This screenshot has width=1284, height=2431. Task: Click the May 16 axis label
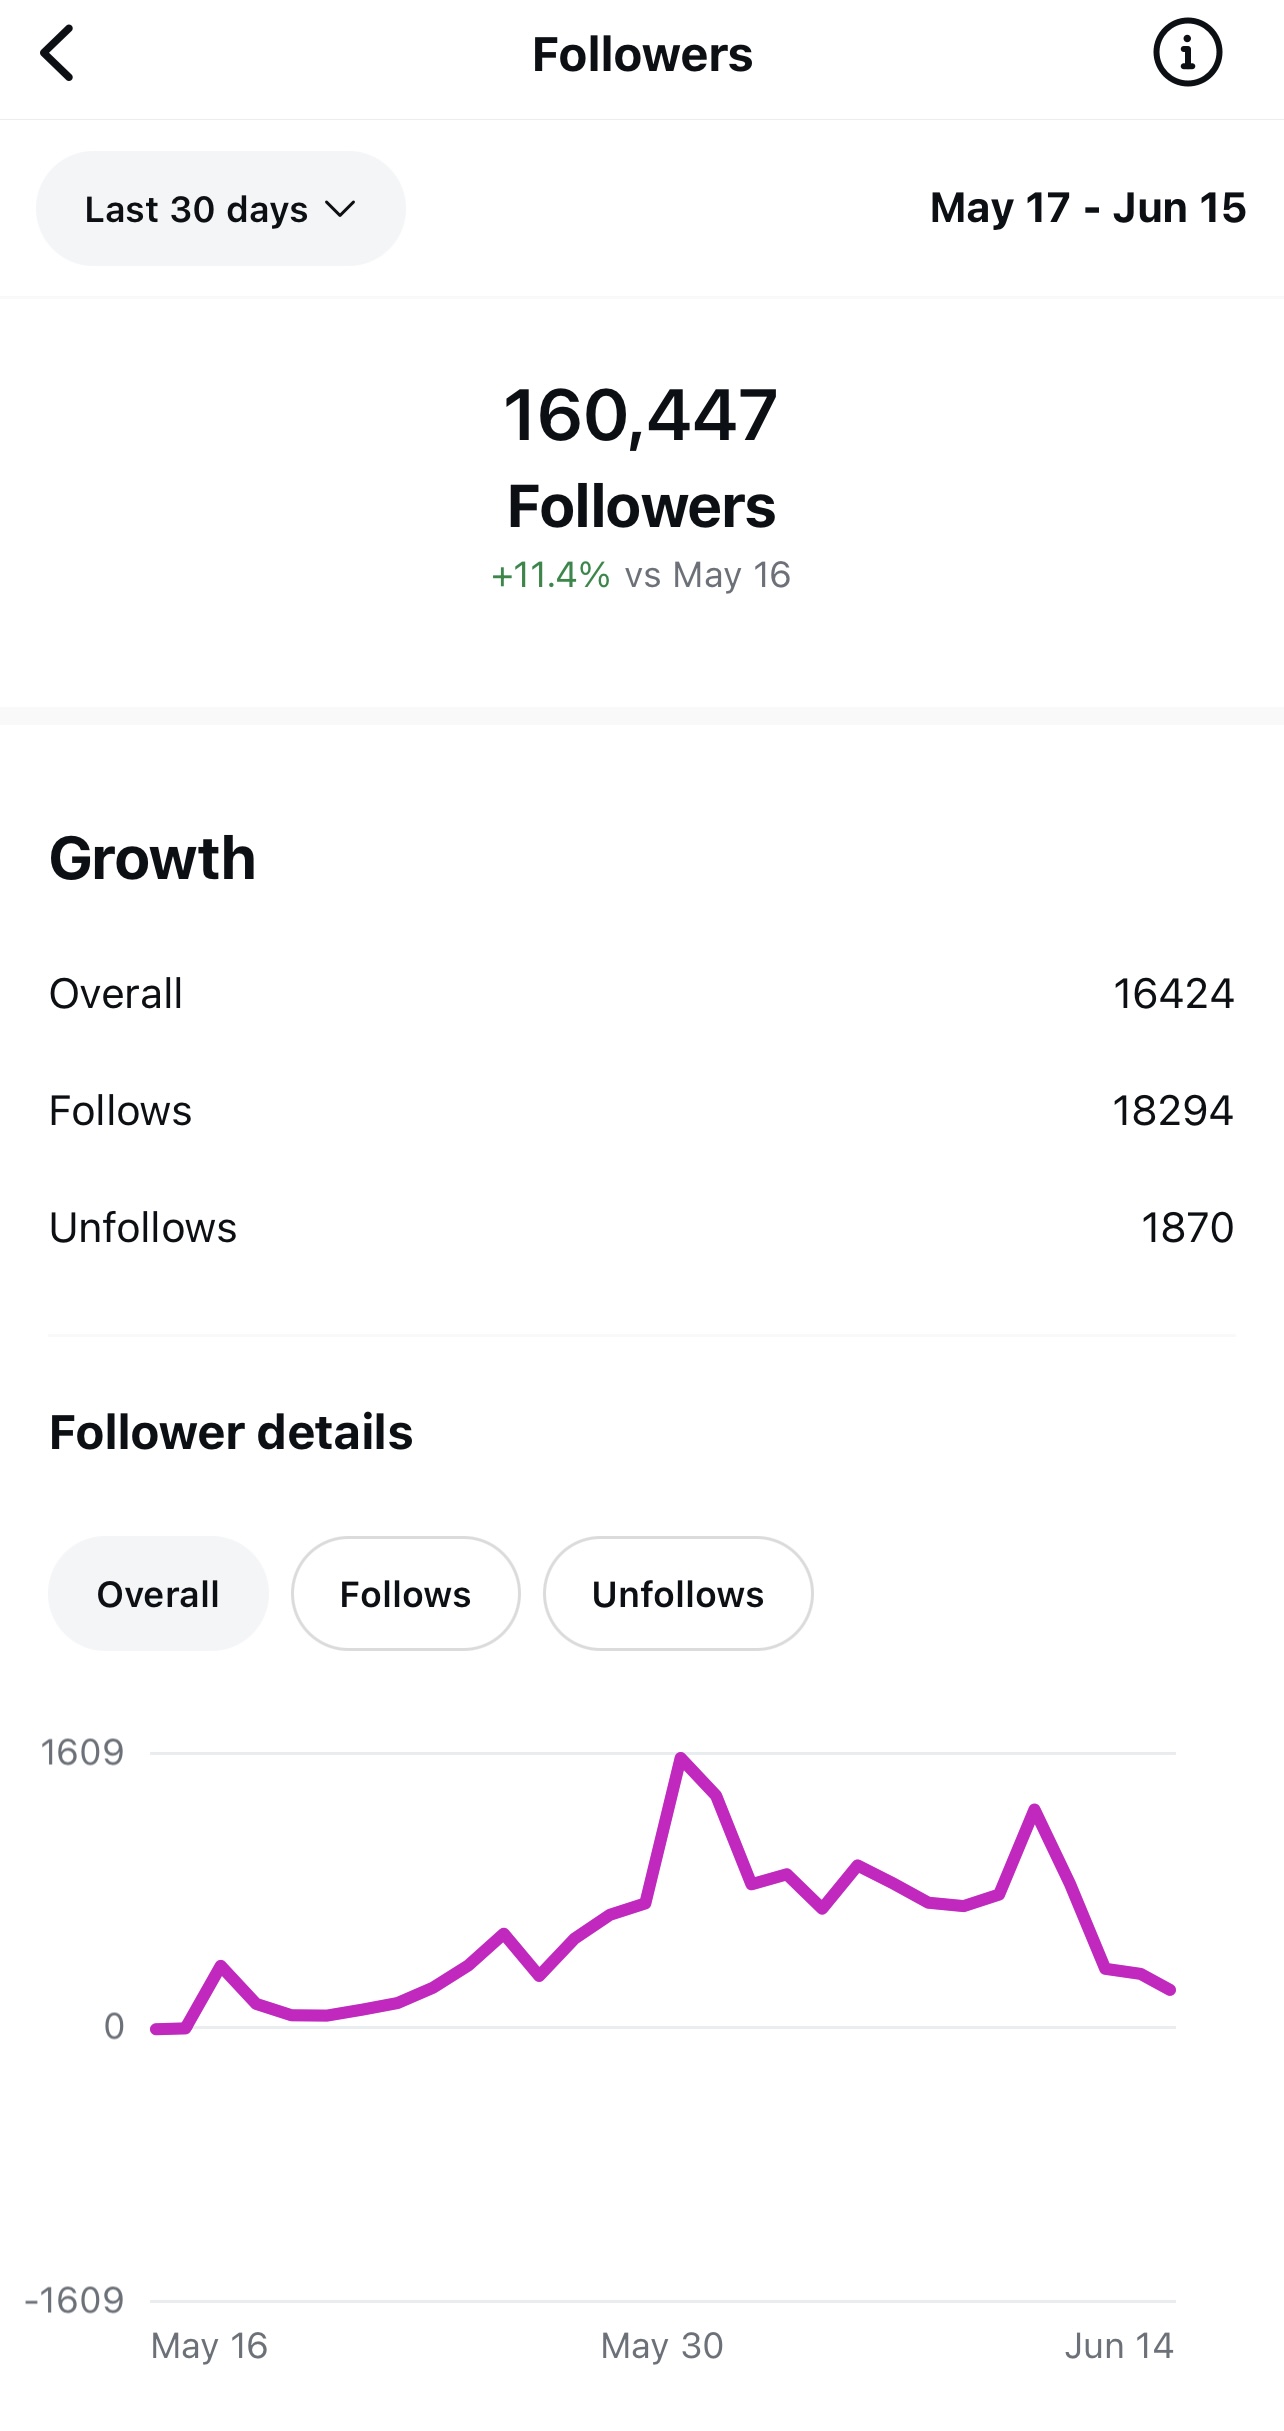tap(209, 2345)
